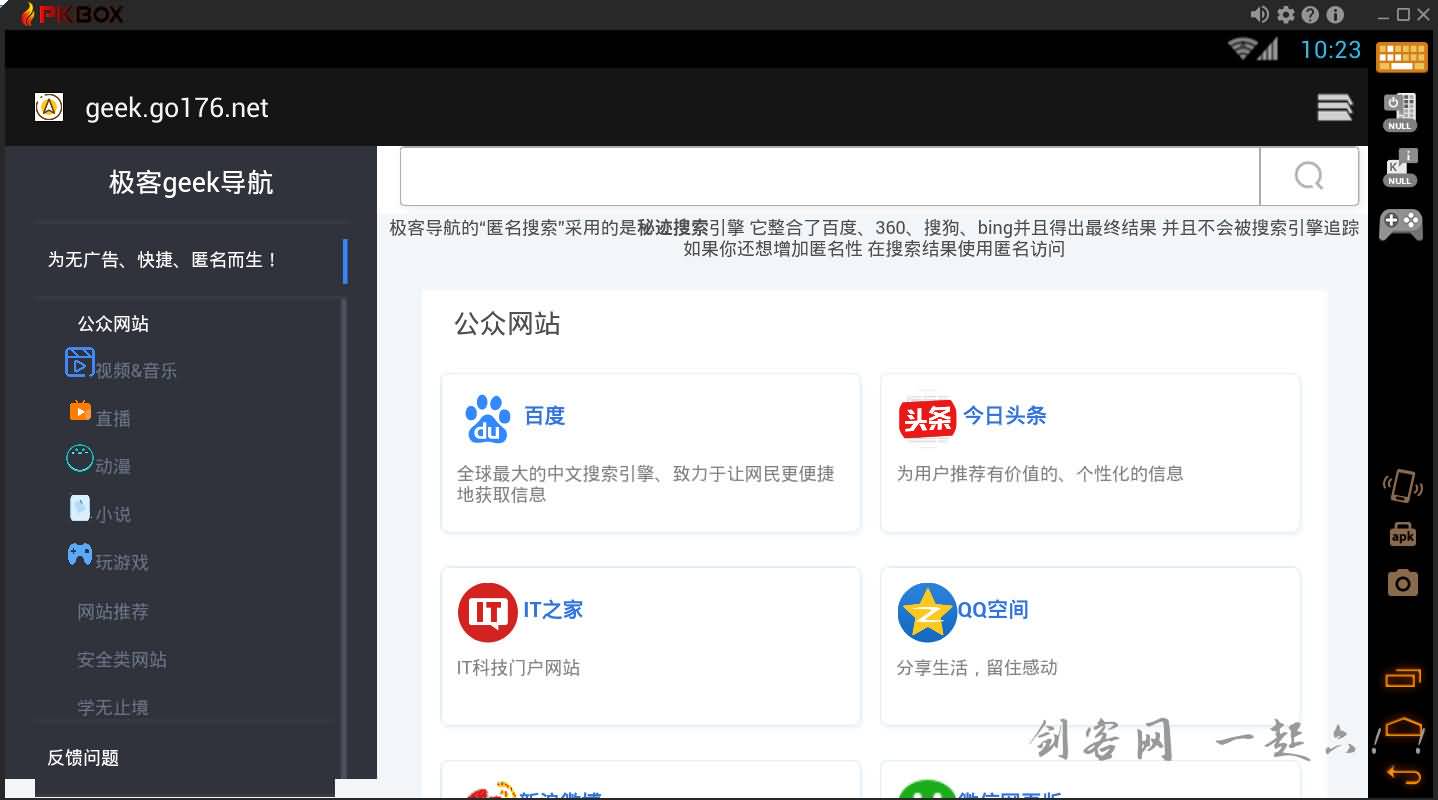The height and width of the screenshot is (800, 1438).
Task: Open the gamepad controller icon in sidebar
Action: pyautogui.click(x=1401, y=224)
